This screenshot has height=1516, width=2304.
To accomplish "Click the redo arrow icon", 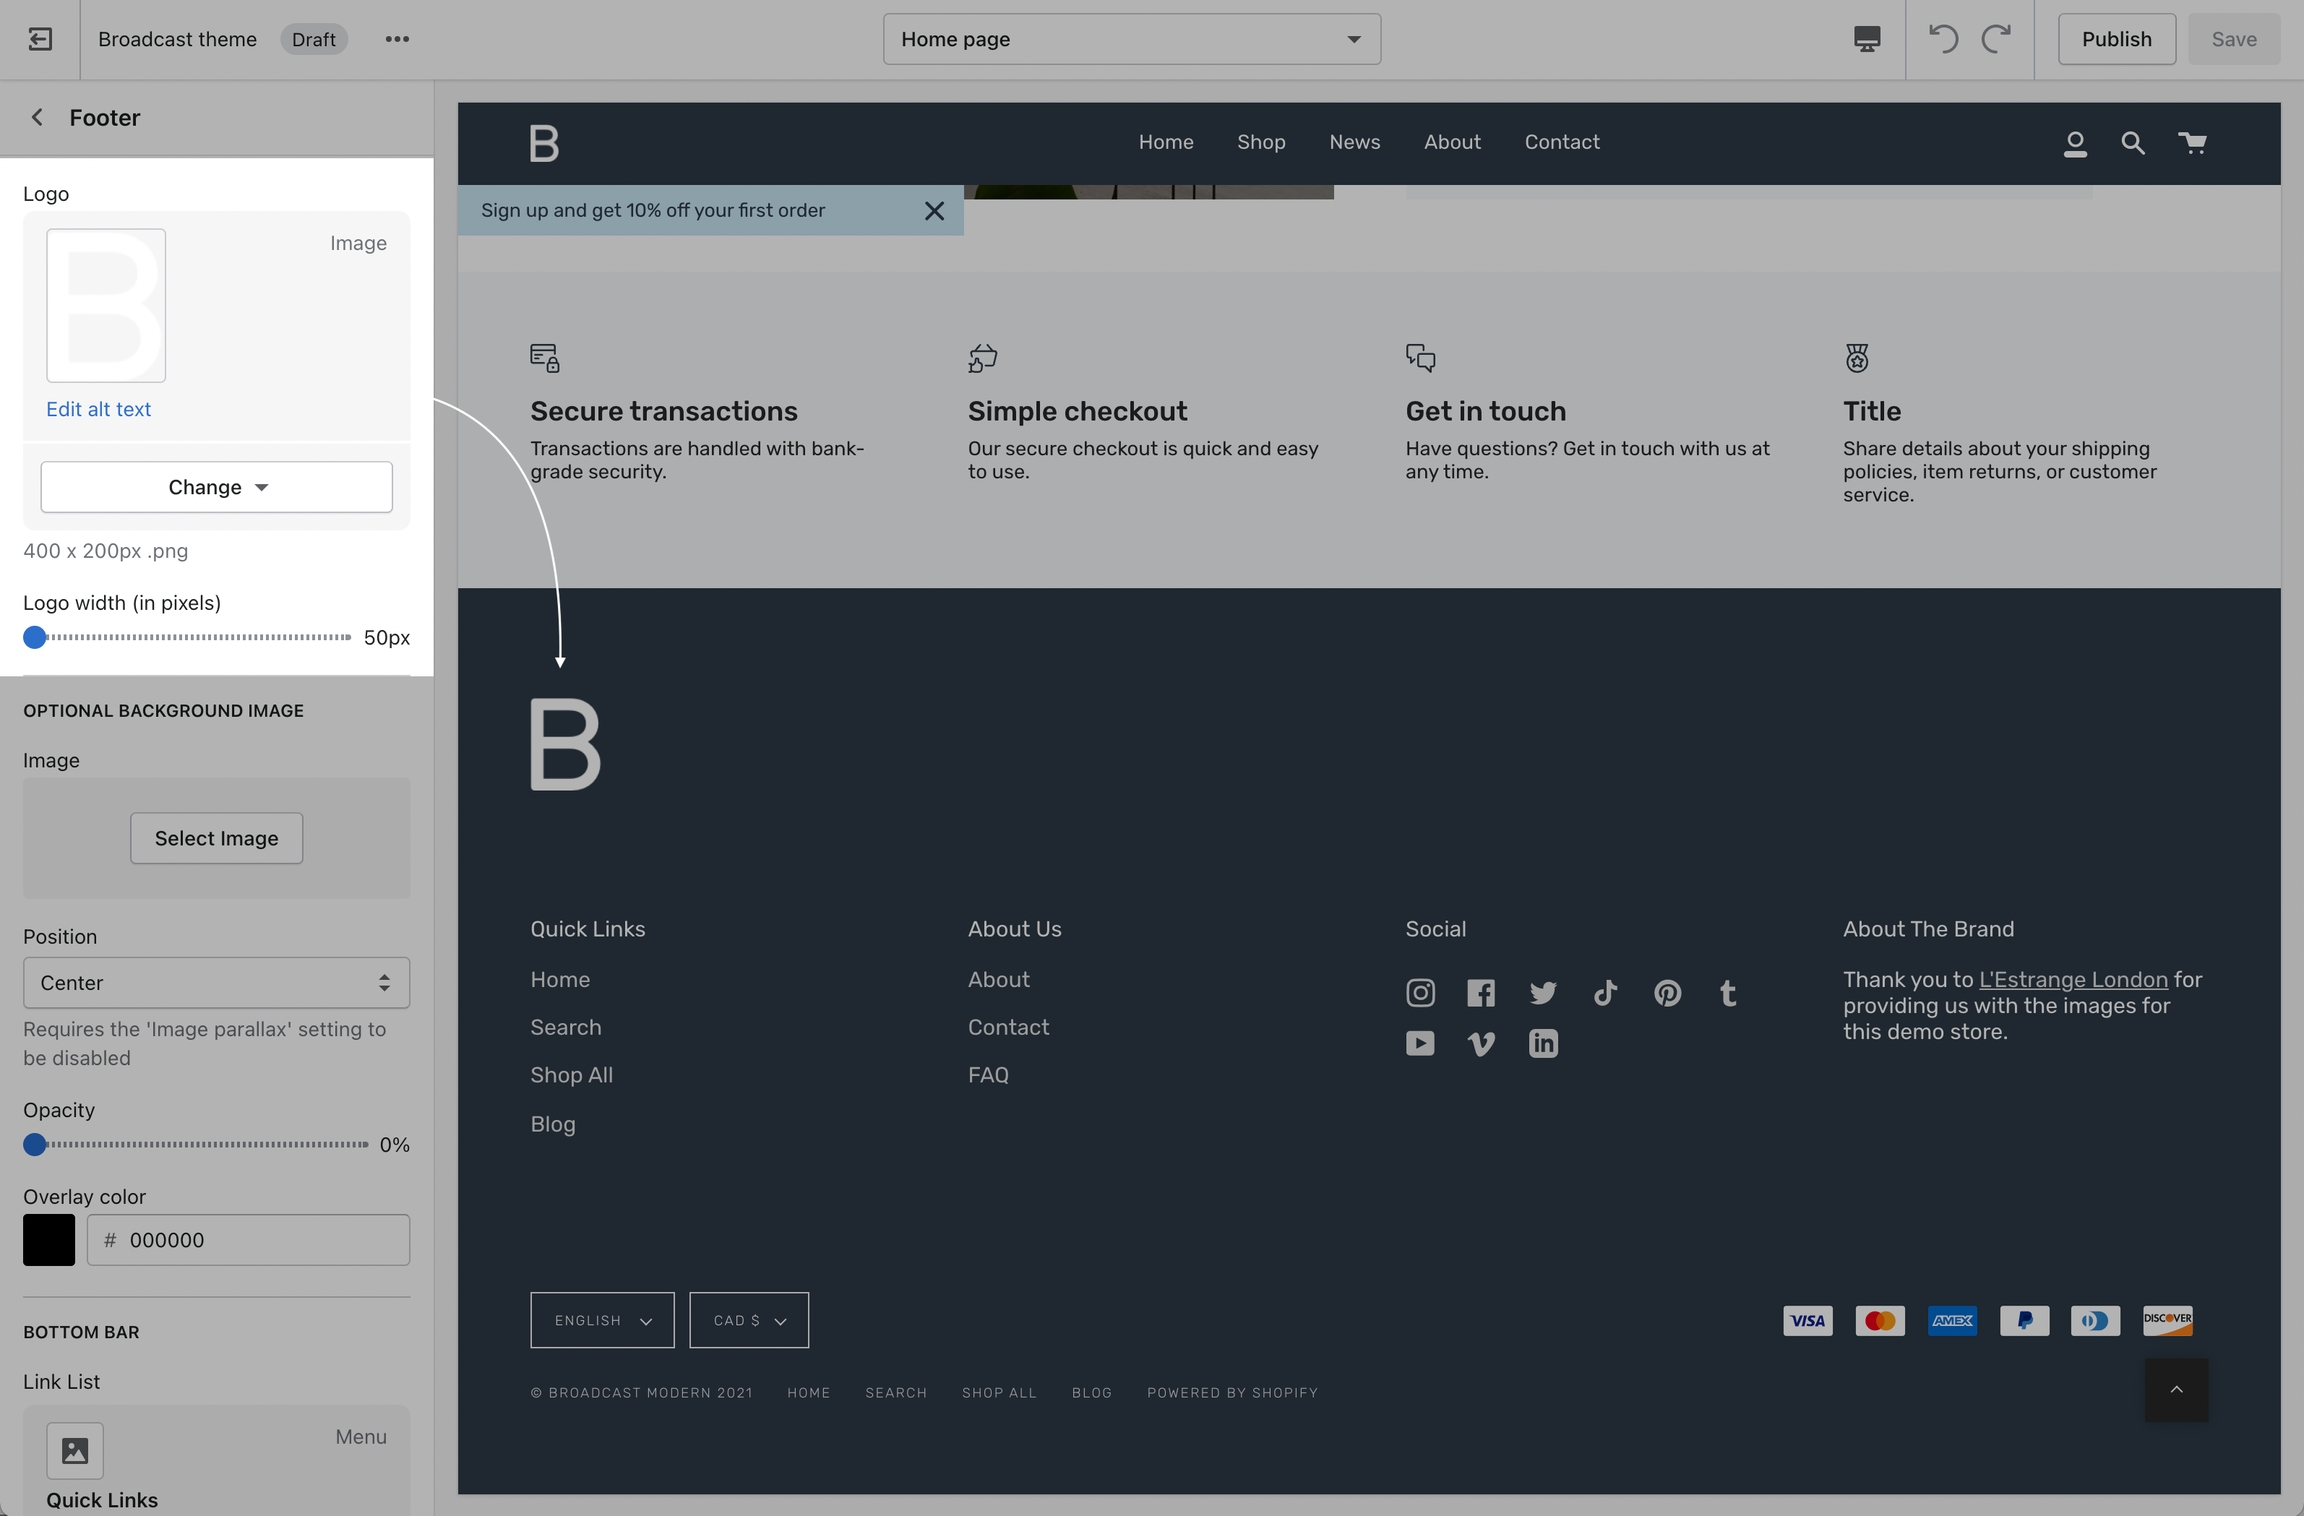I will pos(1996,39).
